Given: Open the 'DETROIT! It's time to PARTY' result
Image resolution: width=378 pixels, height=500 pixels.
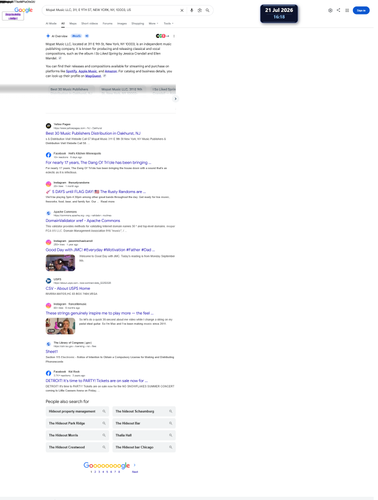Looking at the screenshot, I should [x=97, y=381].
